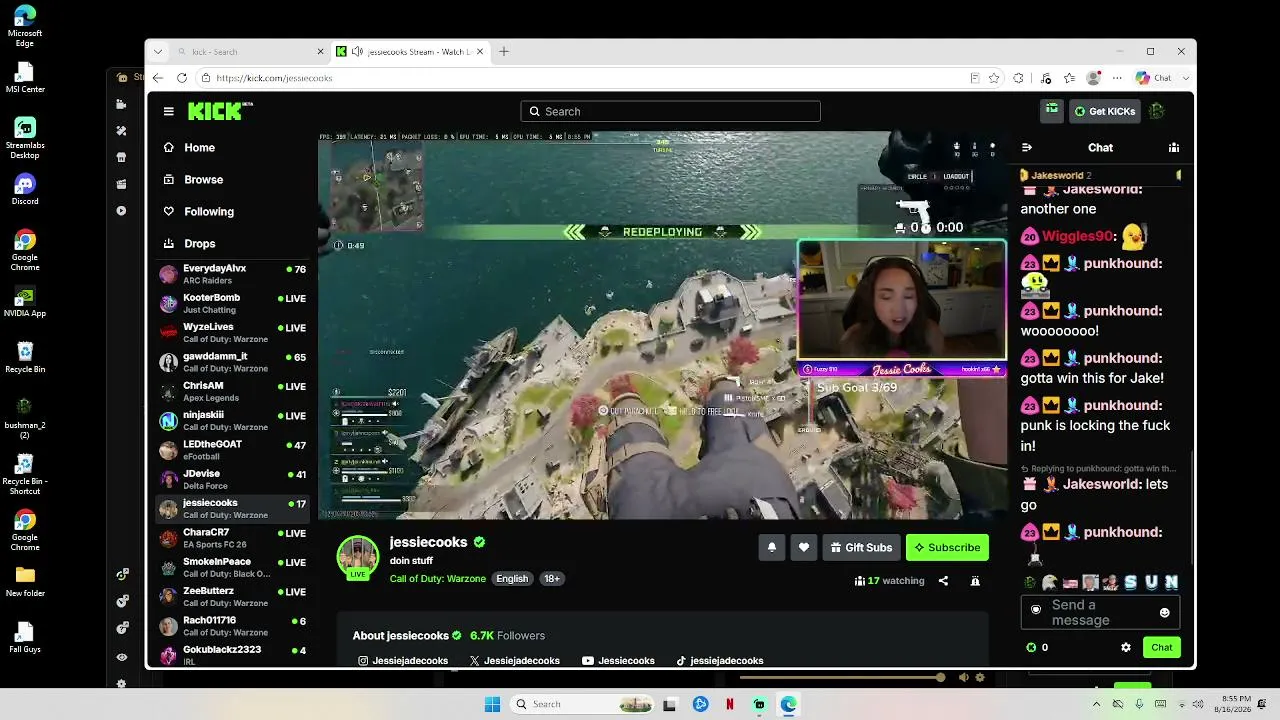Turn on notifications with the bell icon
Image resolution: width=1280 pixels, height=720 pixels.
[772, 547]
